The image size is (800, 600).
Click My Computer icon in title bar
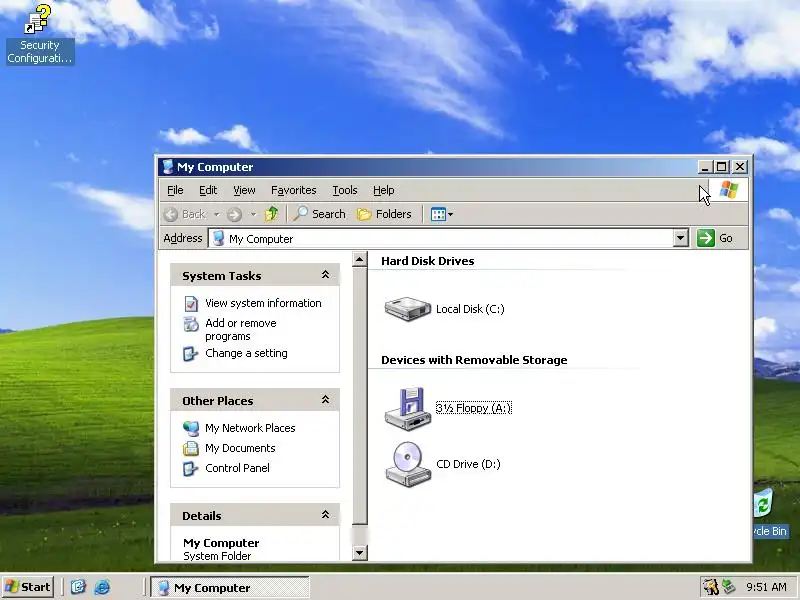pyautogui.click(x=167, y=167)
